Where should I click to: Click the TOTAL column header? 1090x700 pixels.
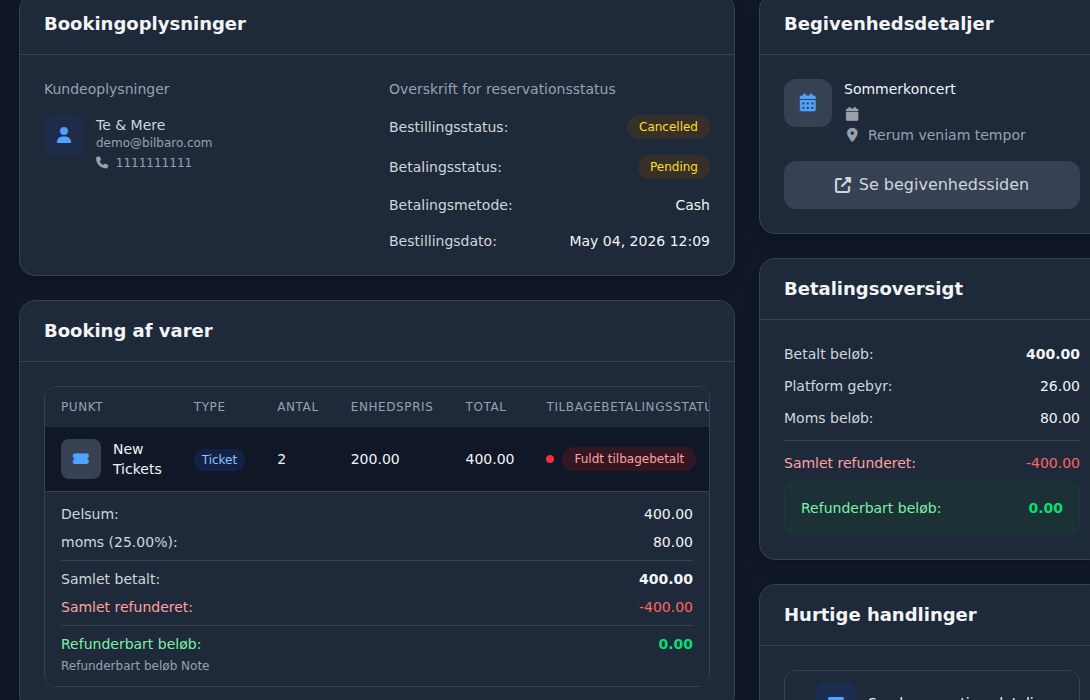point(486,407)
